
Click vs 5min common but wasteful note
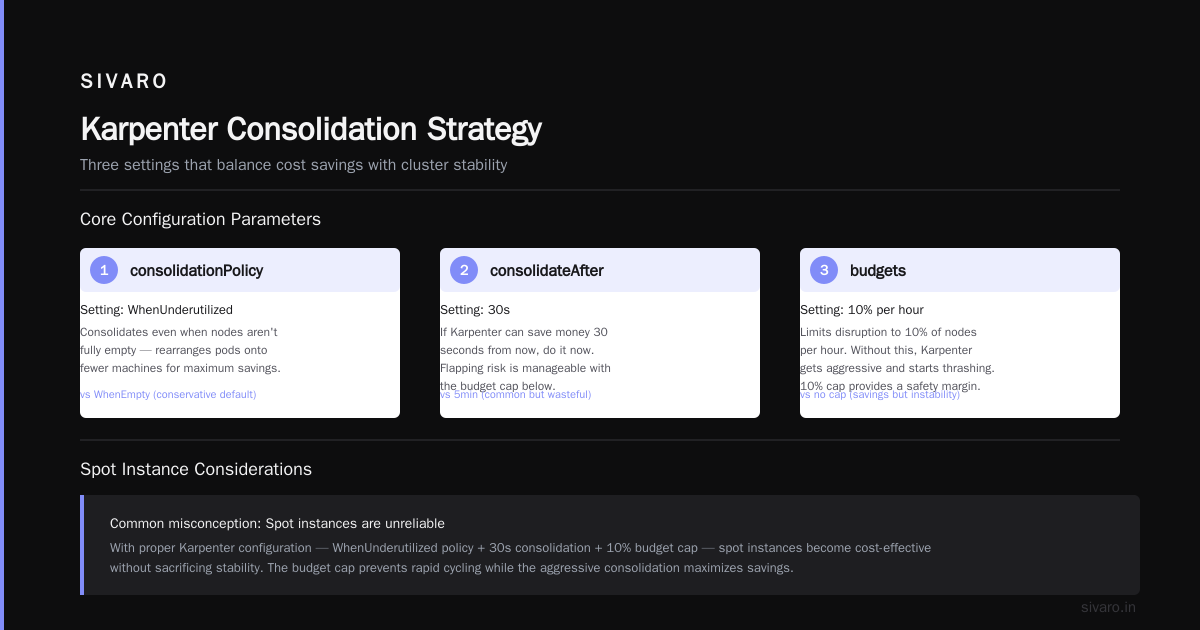tap(516, 395)
